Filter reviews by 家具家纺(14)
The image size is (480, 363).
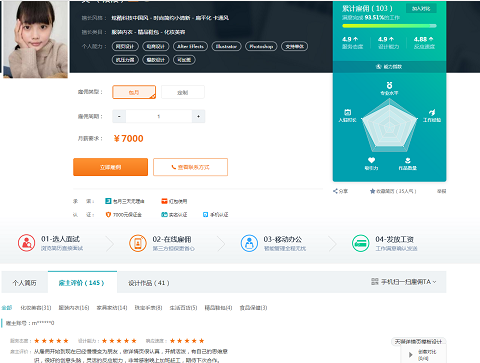112,307
